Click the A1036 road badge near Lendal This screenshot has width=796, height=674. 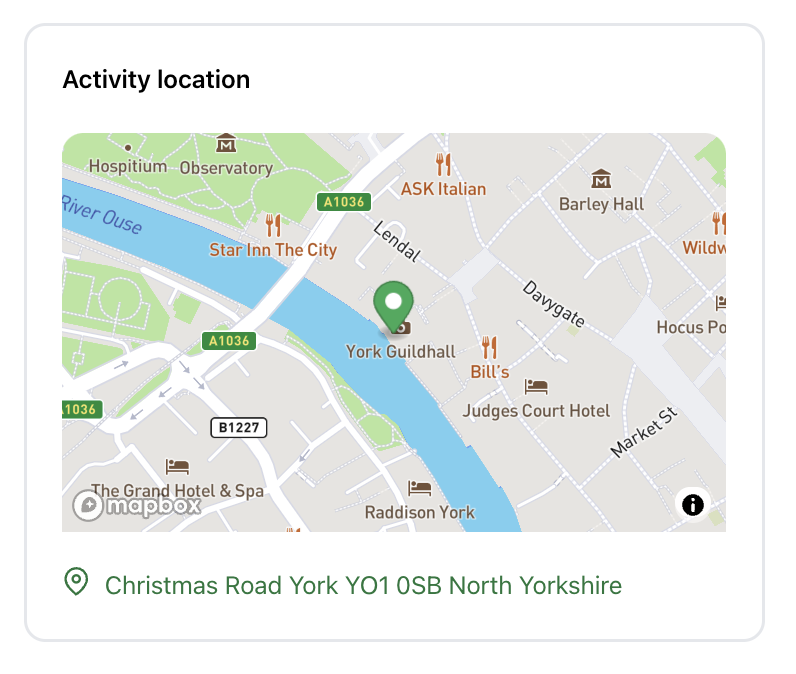(344, 202)
